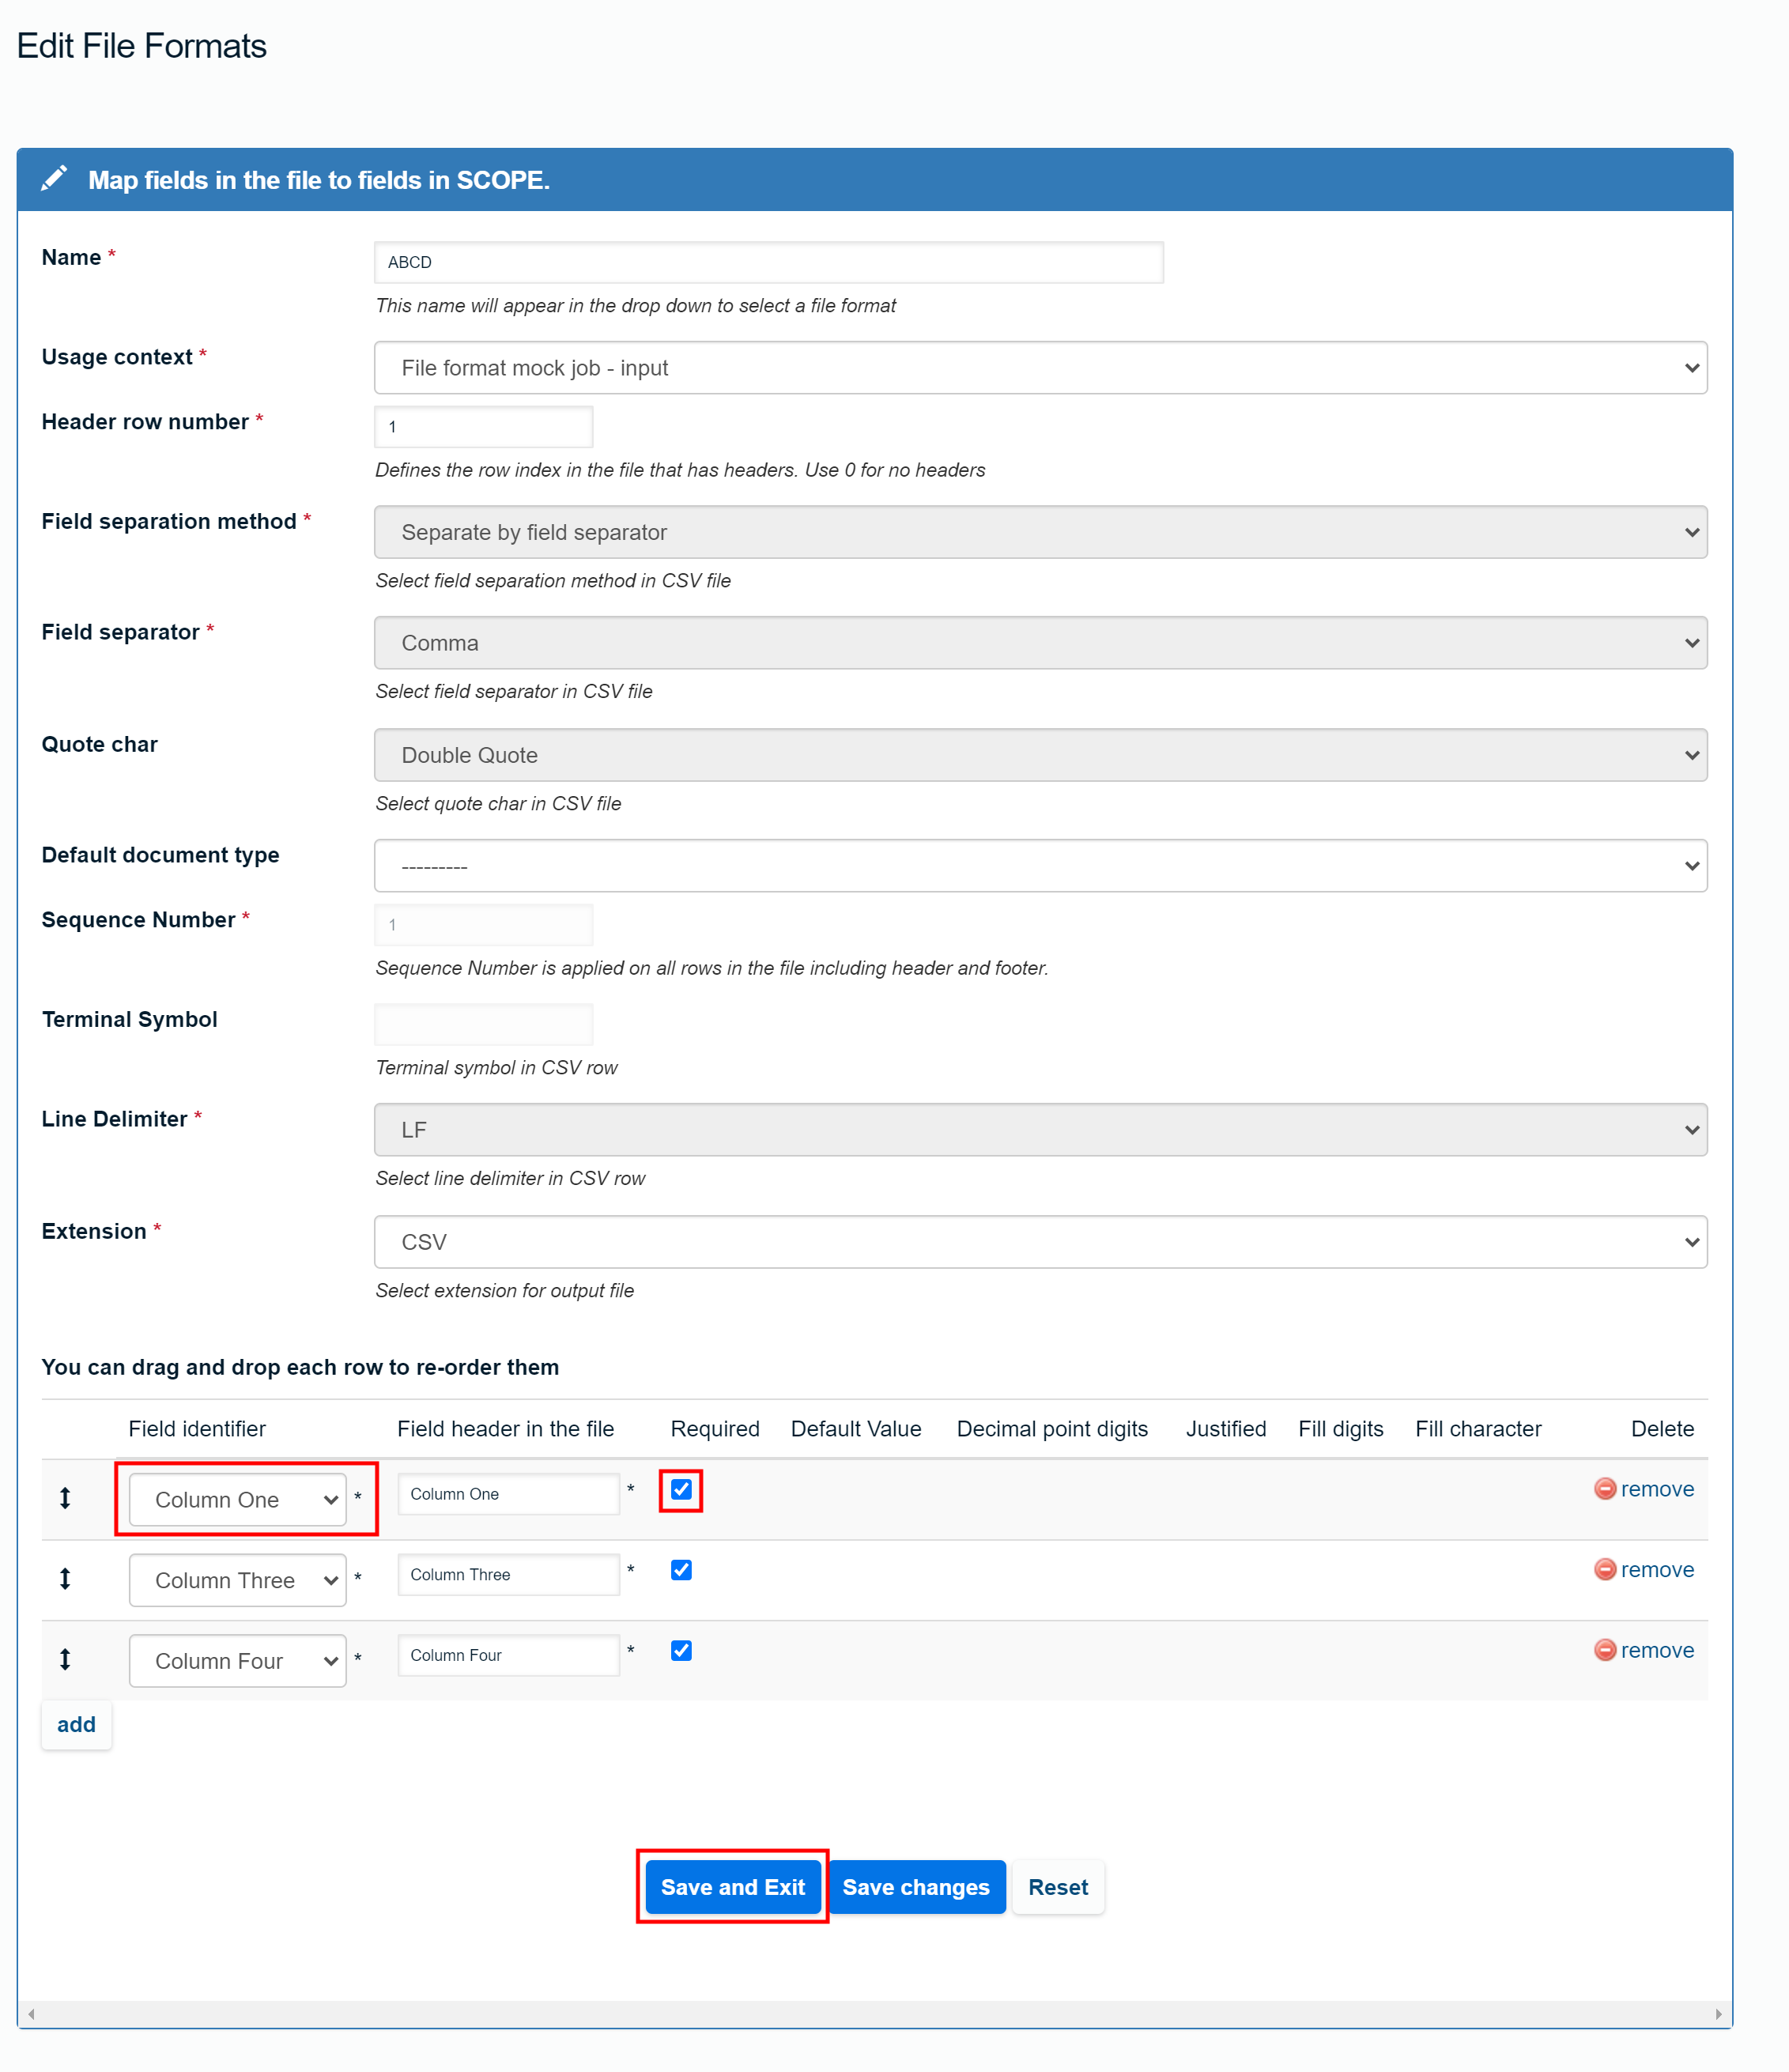This screenshot has height=2072, width=1789.
Task: Open the Usage context dropdown
Action: [1040, 367]
